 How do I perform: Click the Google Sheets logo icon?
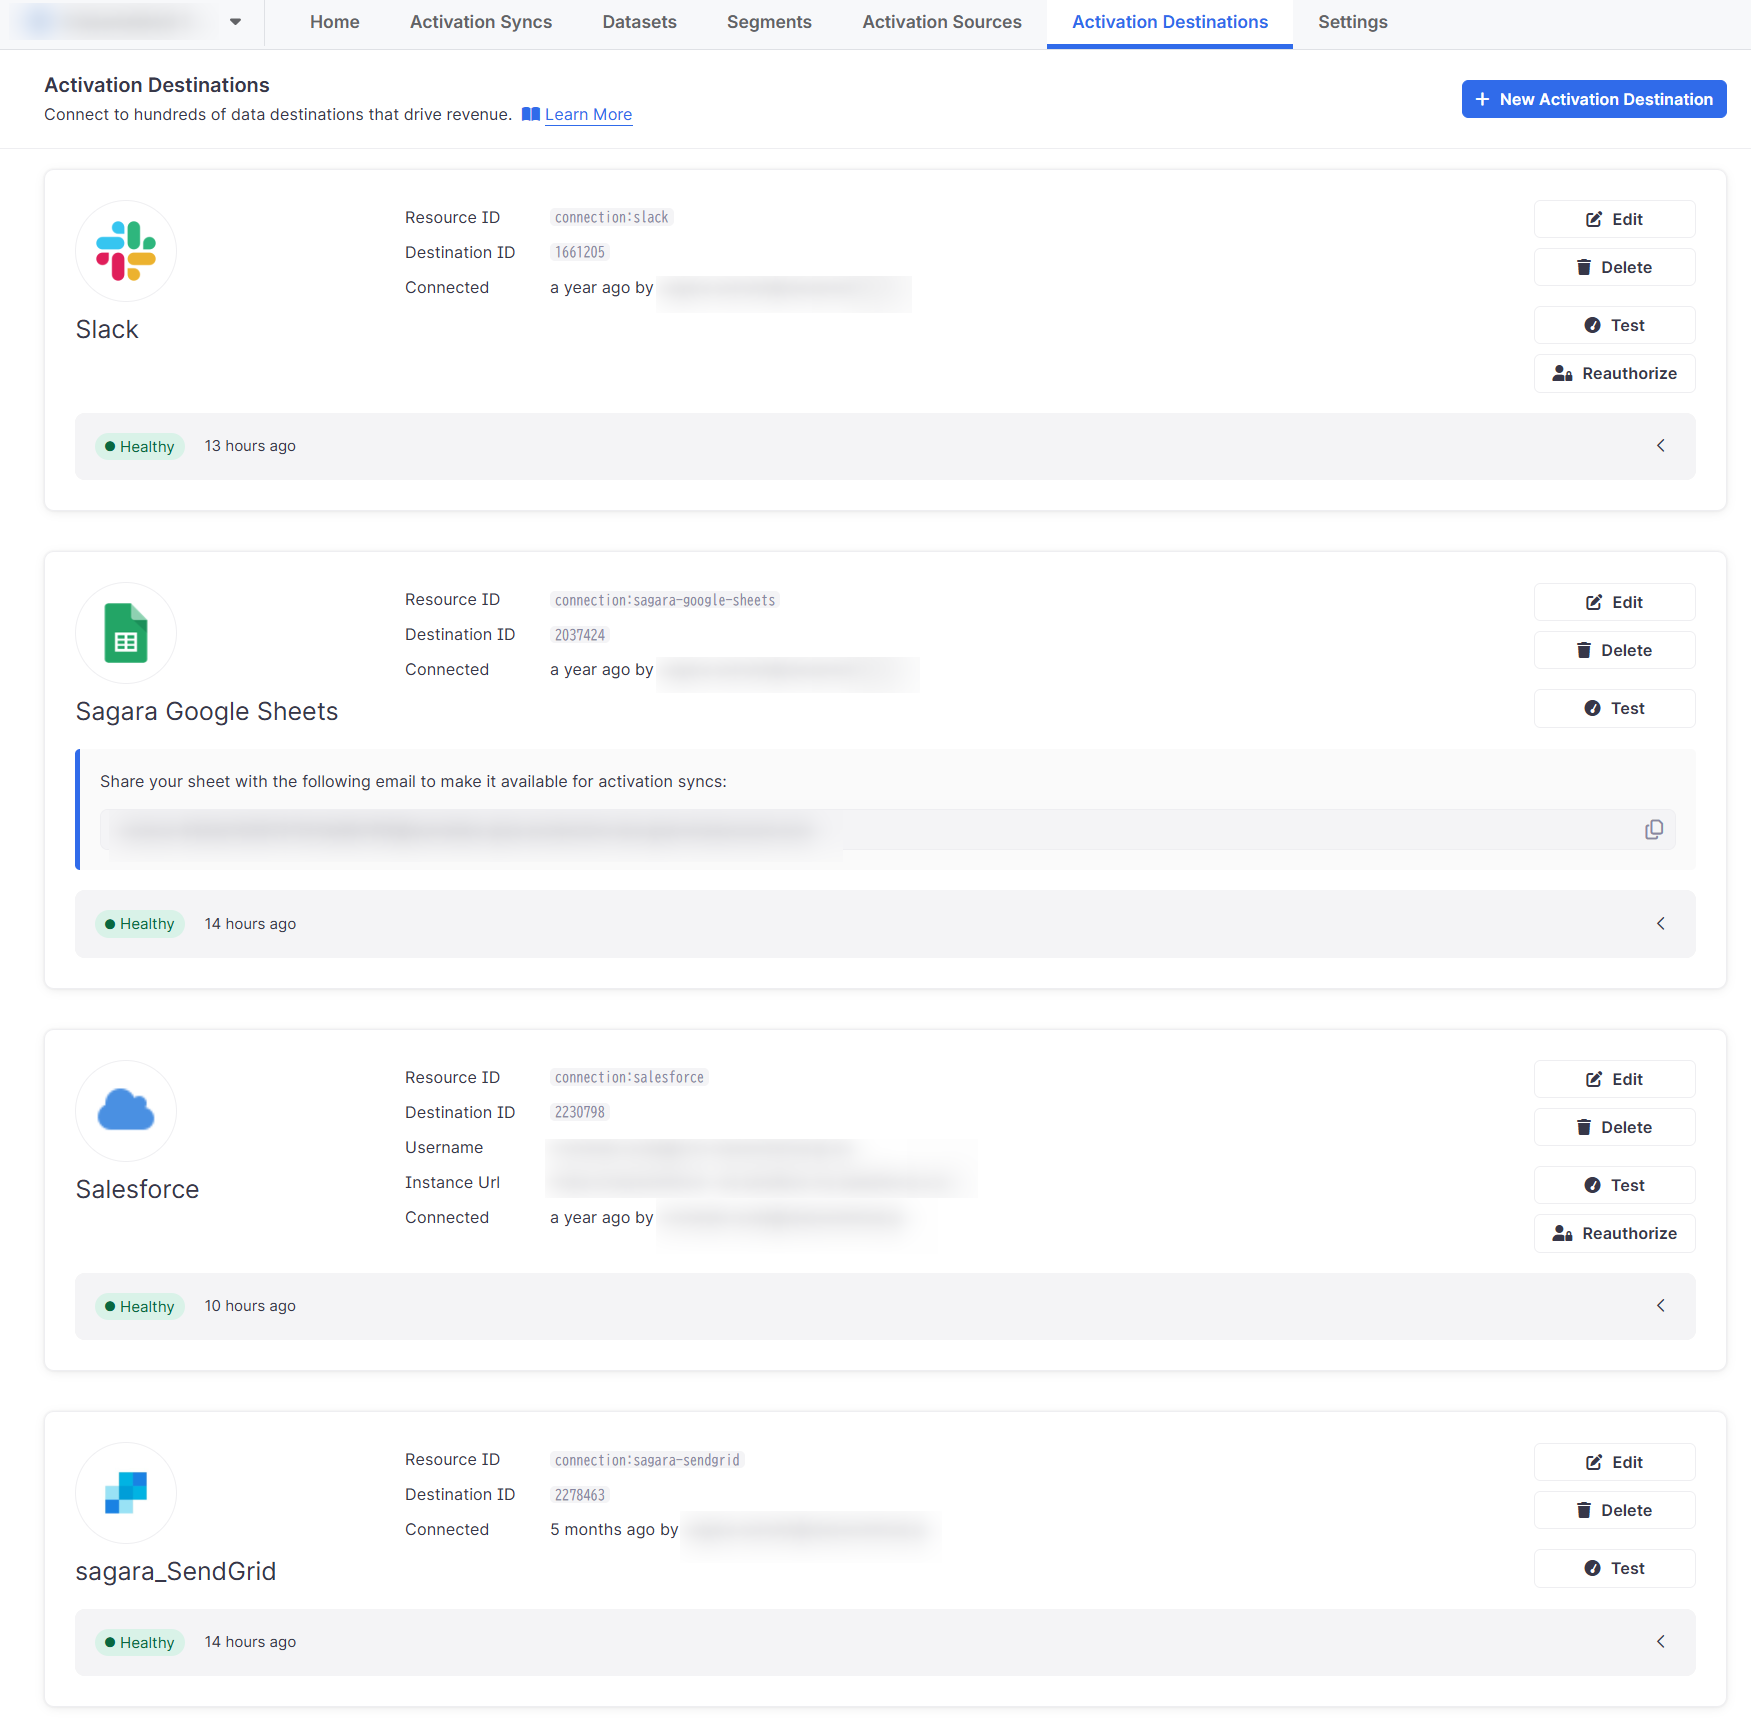[x=126, y=633]
